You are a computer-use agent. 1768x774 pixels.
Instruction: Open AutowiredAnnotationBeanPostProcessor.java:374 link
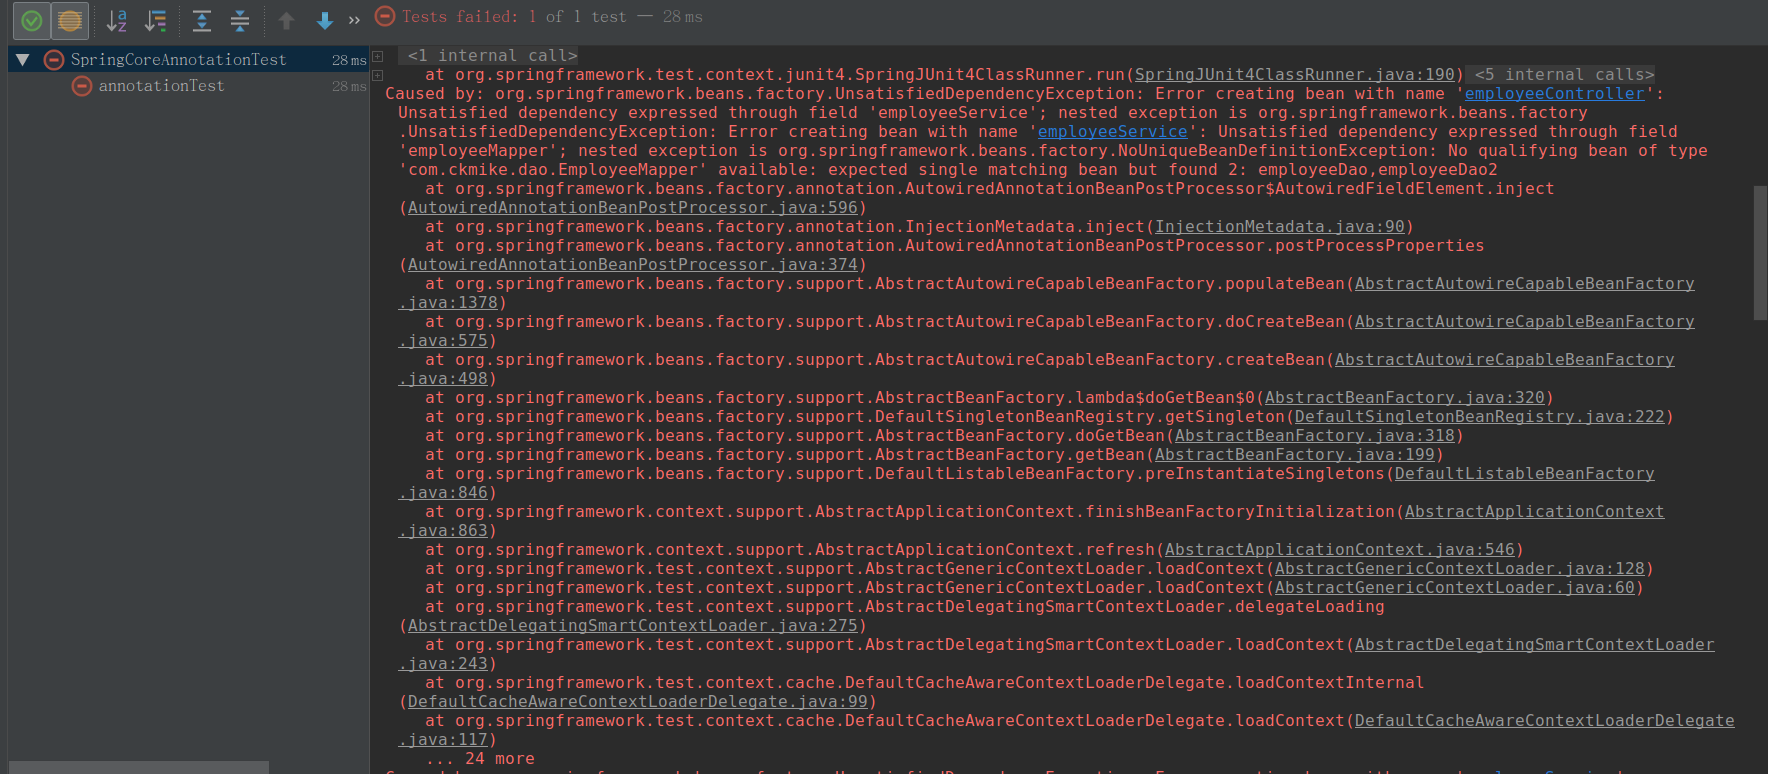[x=632, y=265]
